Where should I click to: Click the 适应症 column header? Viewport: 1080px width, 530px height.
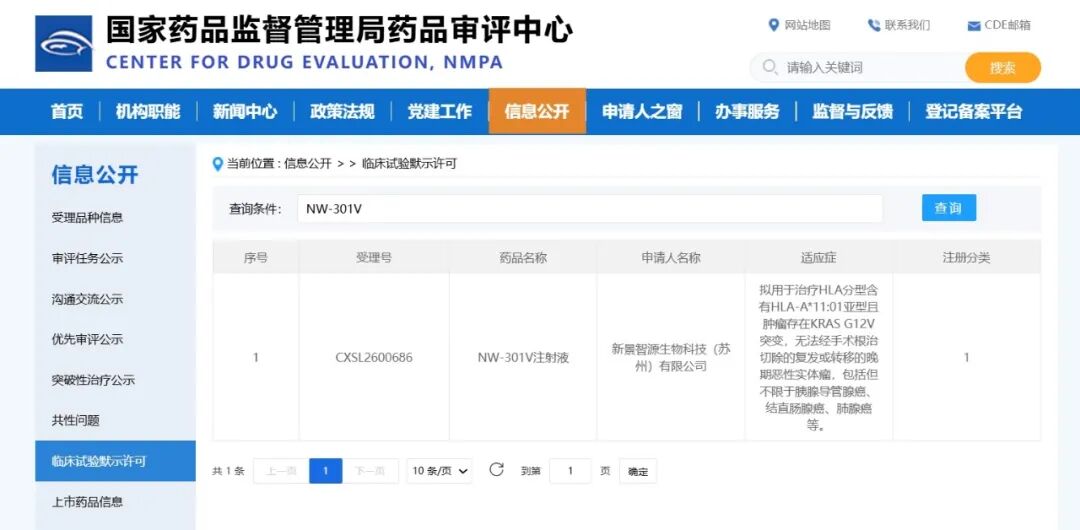coord(819,258)
